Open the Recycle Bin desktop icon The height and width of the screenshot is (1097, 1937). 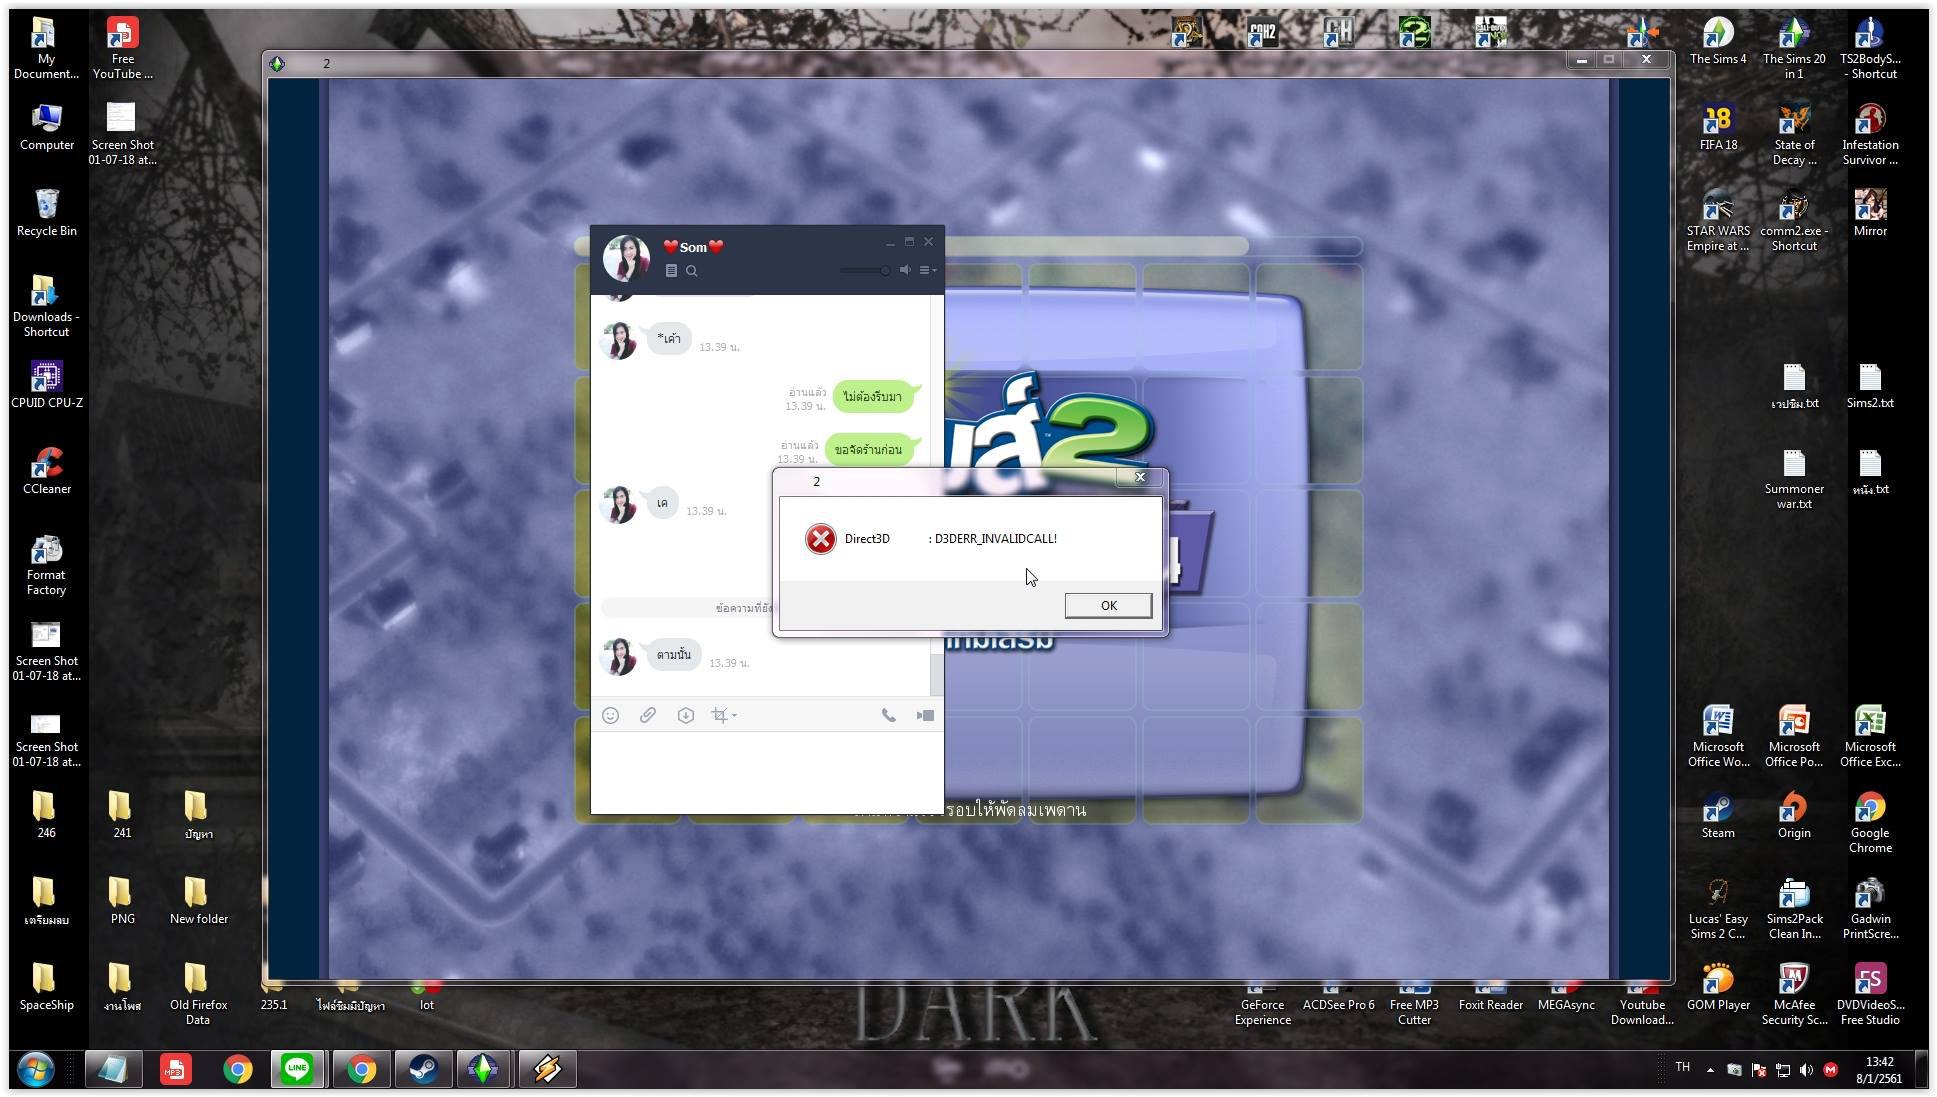click(x=46, y=212)
